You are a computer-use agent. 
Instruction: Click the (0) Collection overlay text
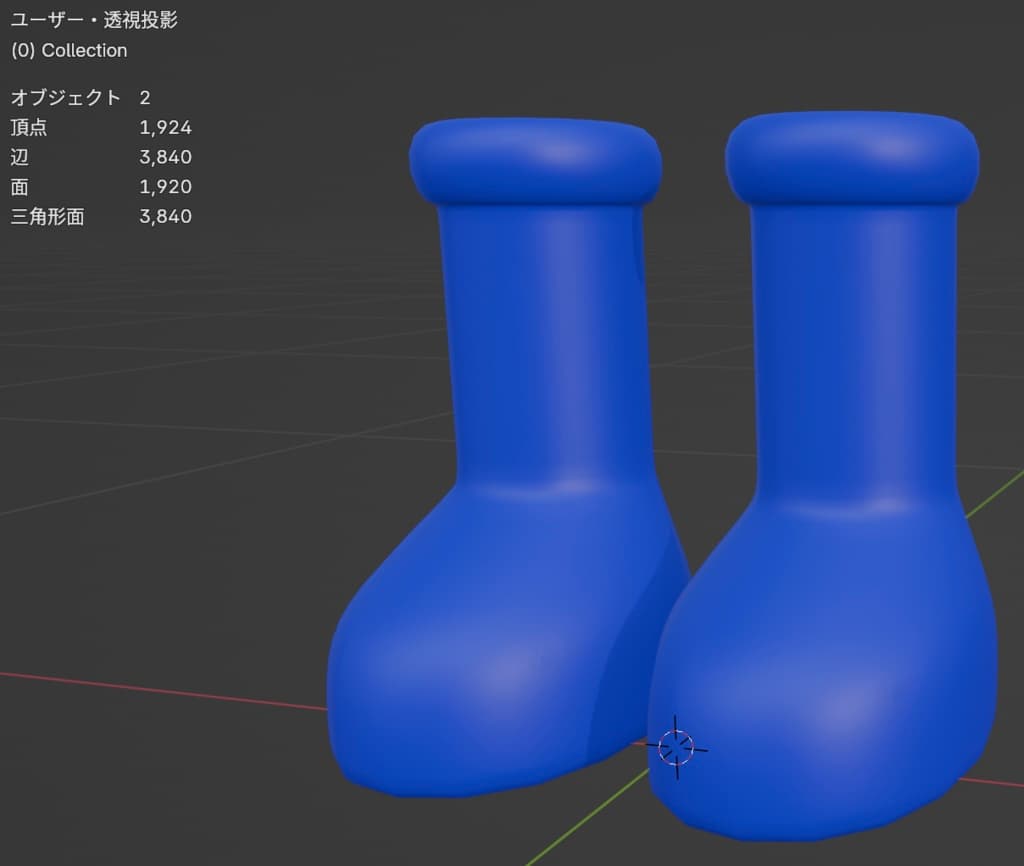pyautogui.click(x=69, y=50)
